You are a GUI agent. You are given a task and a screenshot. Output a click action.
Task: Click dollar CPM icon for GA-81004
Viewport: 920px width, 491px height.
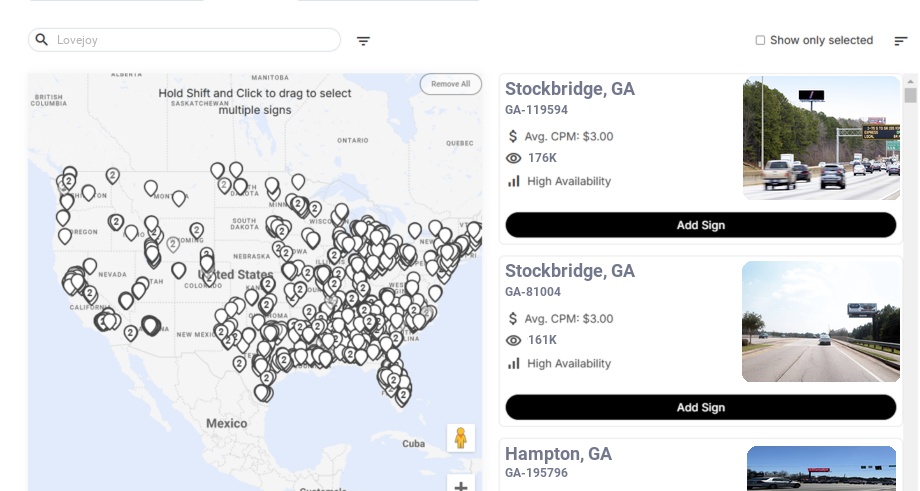coord(513,319)
